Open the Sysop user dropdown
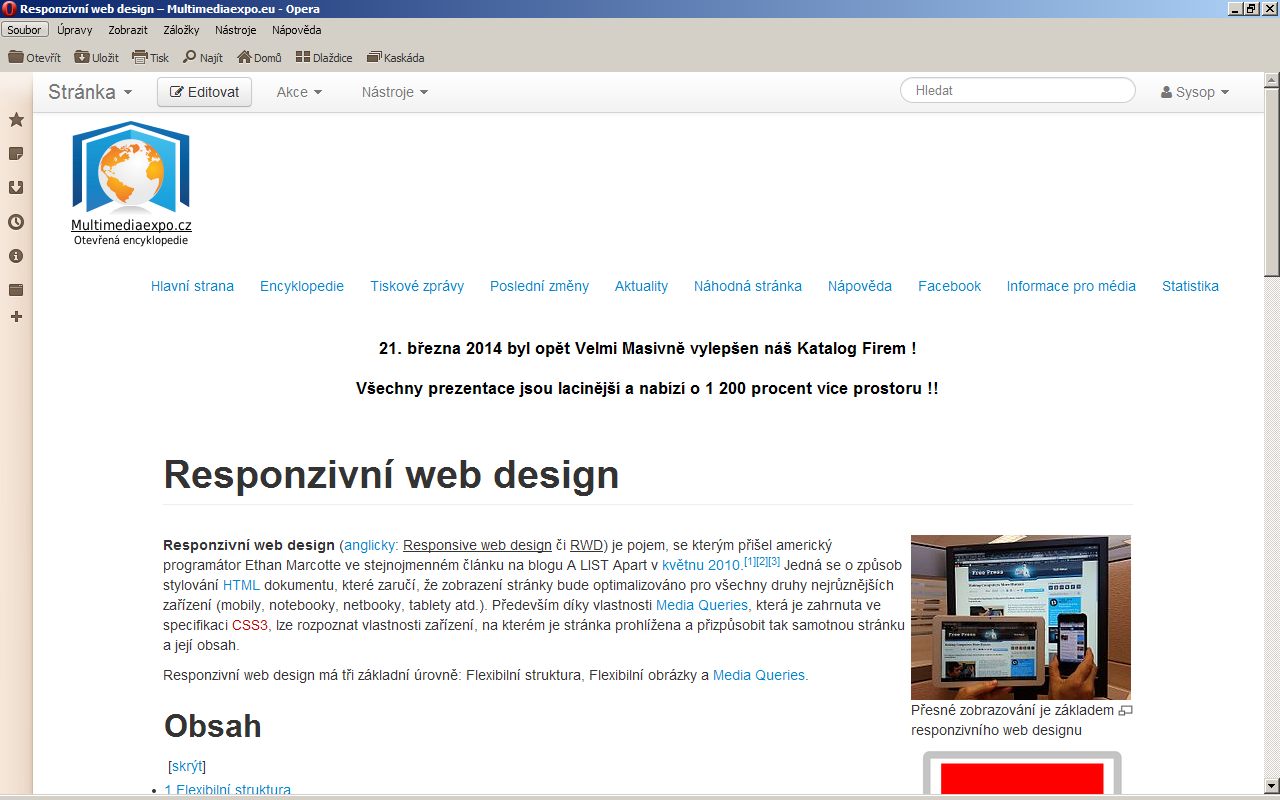Viewport: 1280px width, 800px height. click(x=1195, y=92)
